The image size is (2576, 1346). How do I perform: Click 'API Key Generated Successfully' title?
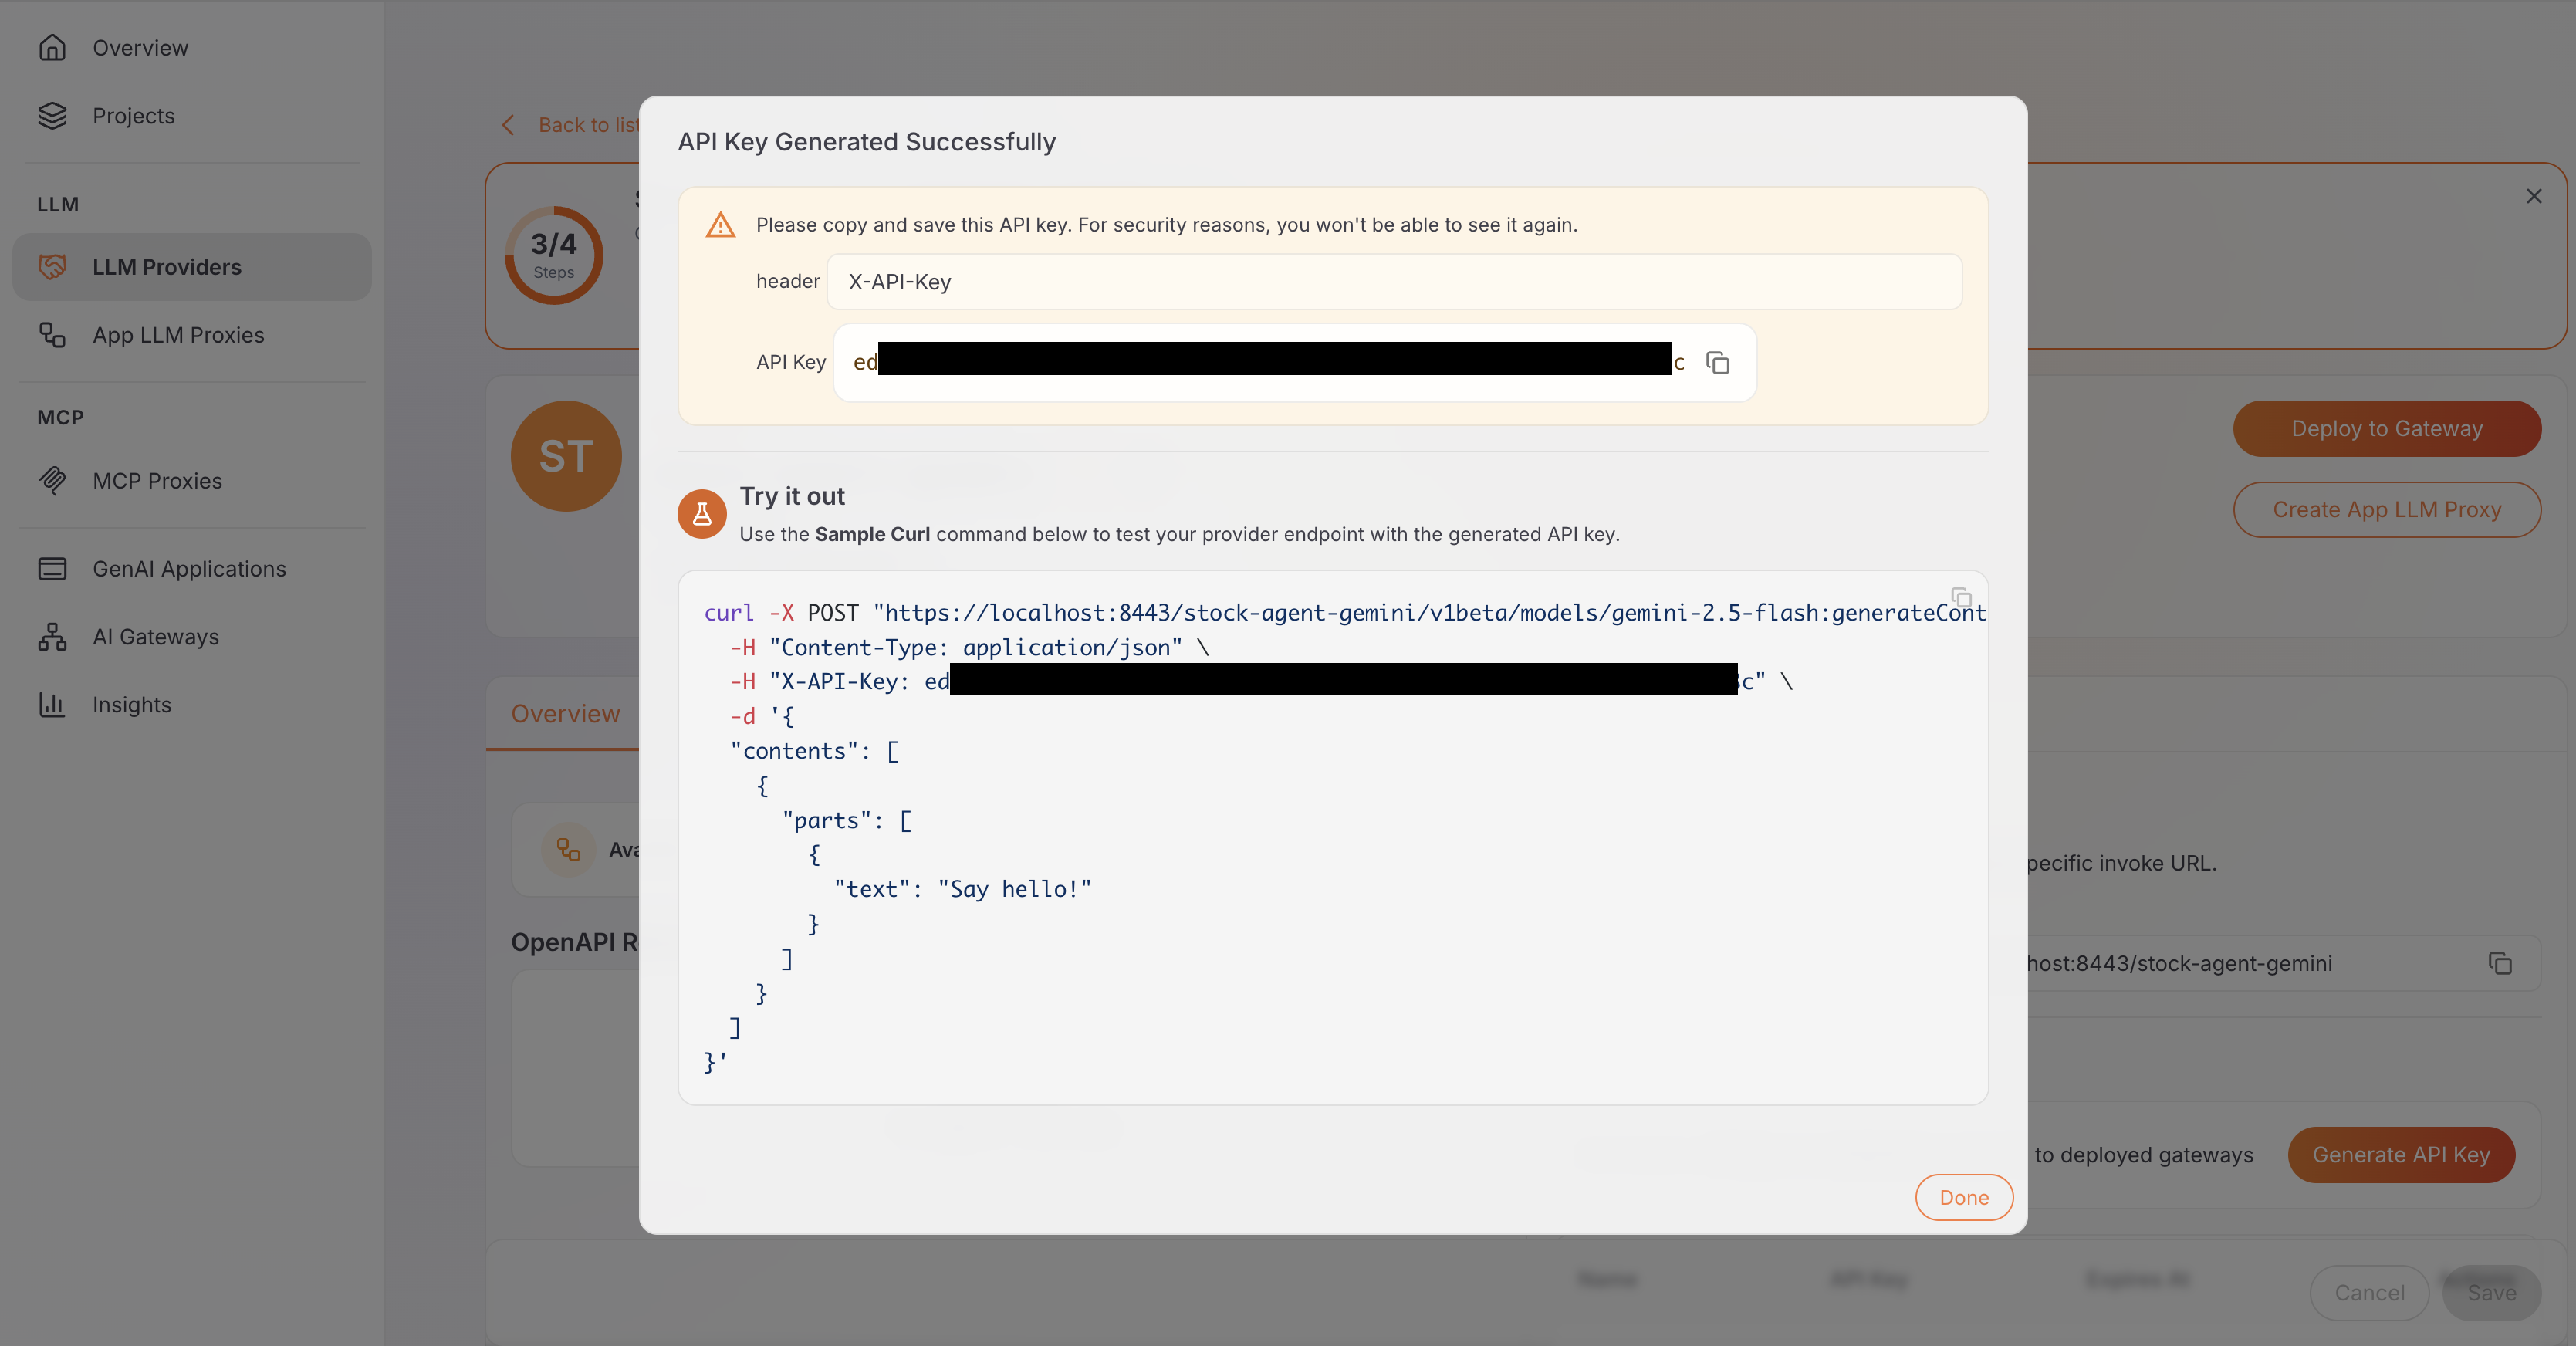[866, 142]
